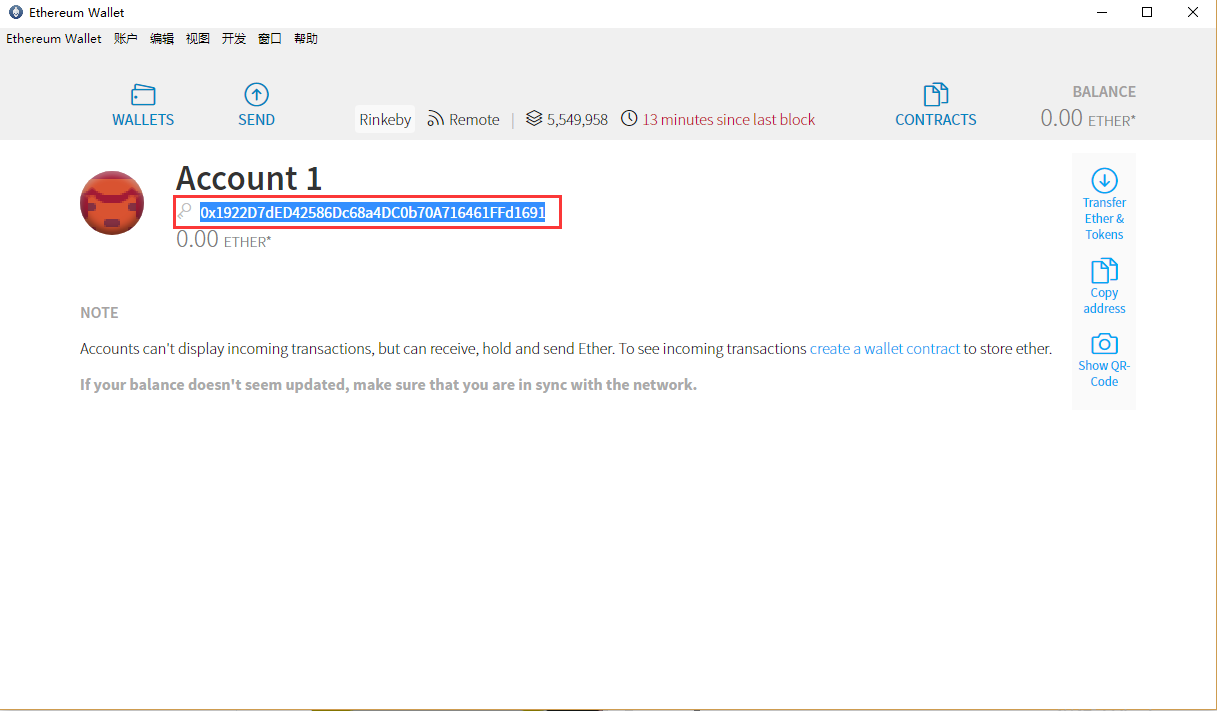
Task: Show the QR-Code of the address
Action: click(1104, 360)
